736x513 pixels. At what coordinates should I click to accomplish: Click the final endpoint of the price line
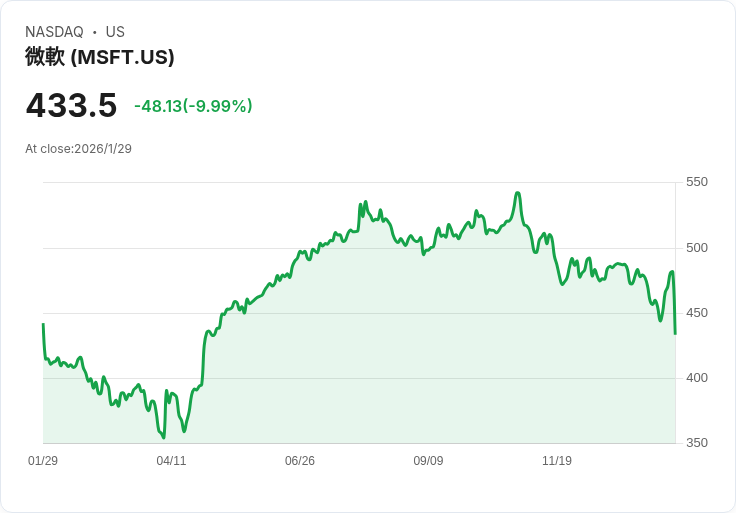(x=675, y=333)
